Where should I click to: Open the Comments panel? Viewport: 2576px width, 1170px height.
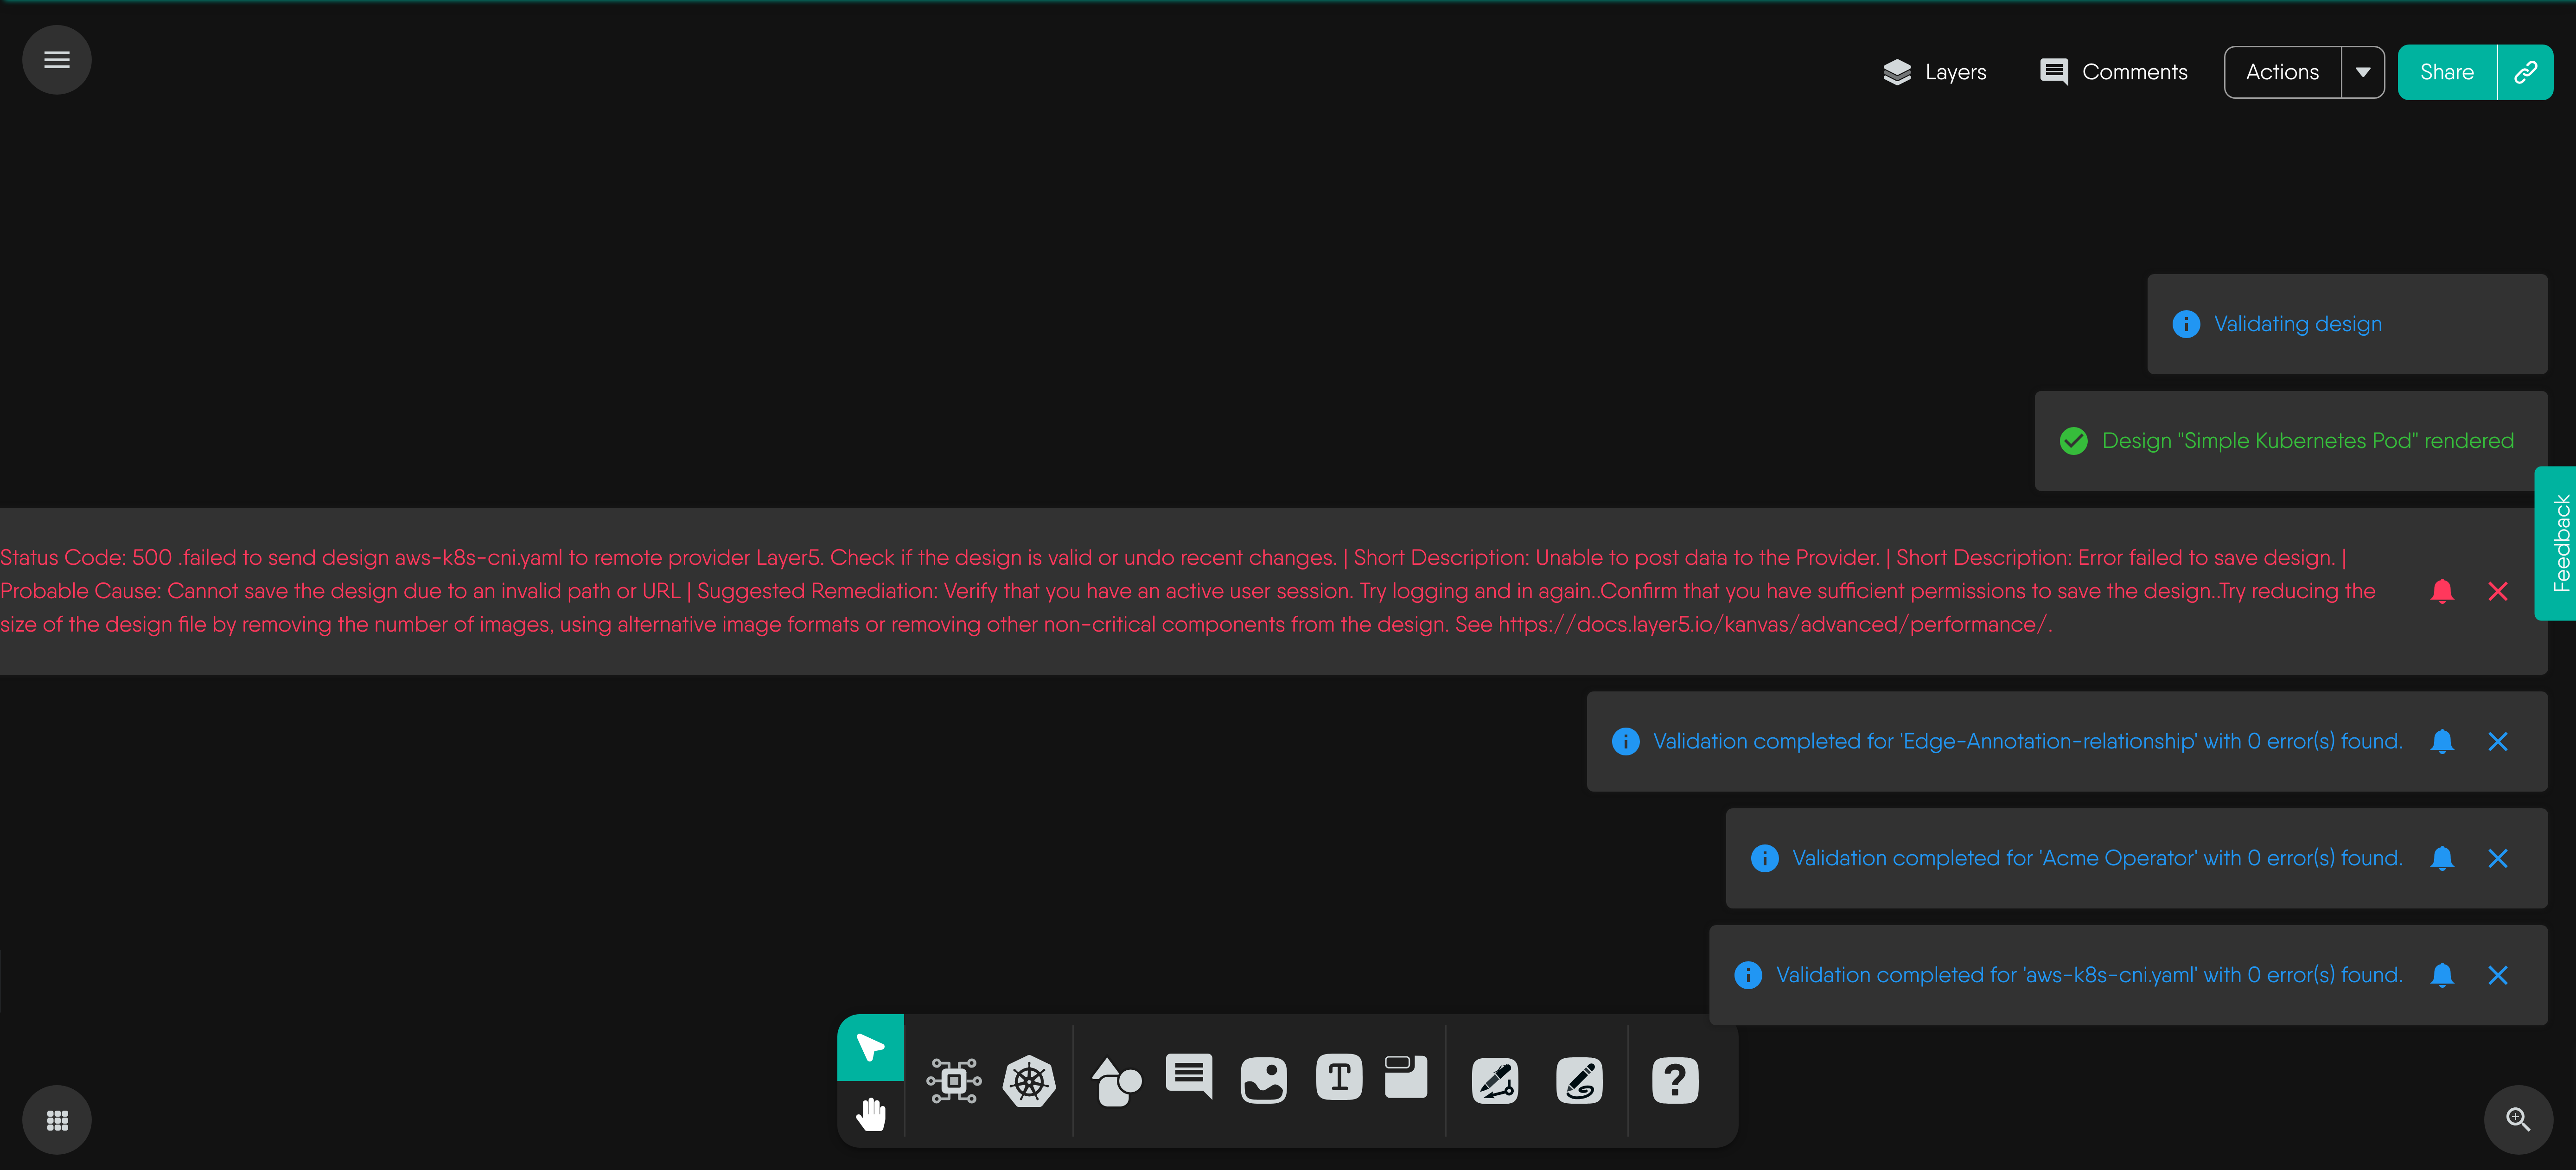point(2113,72)
